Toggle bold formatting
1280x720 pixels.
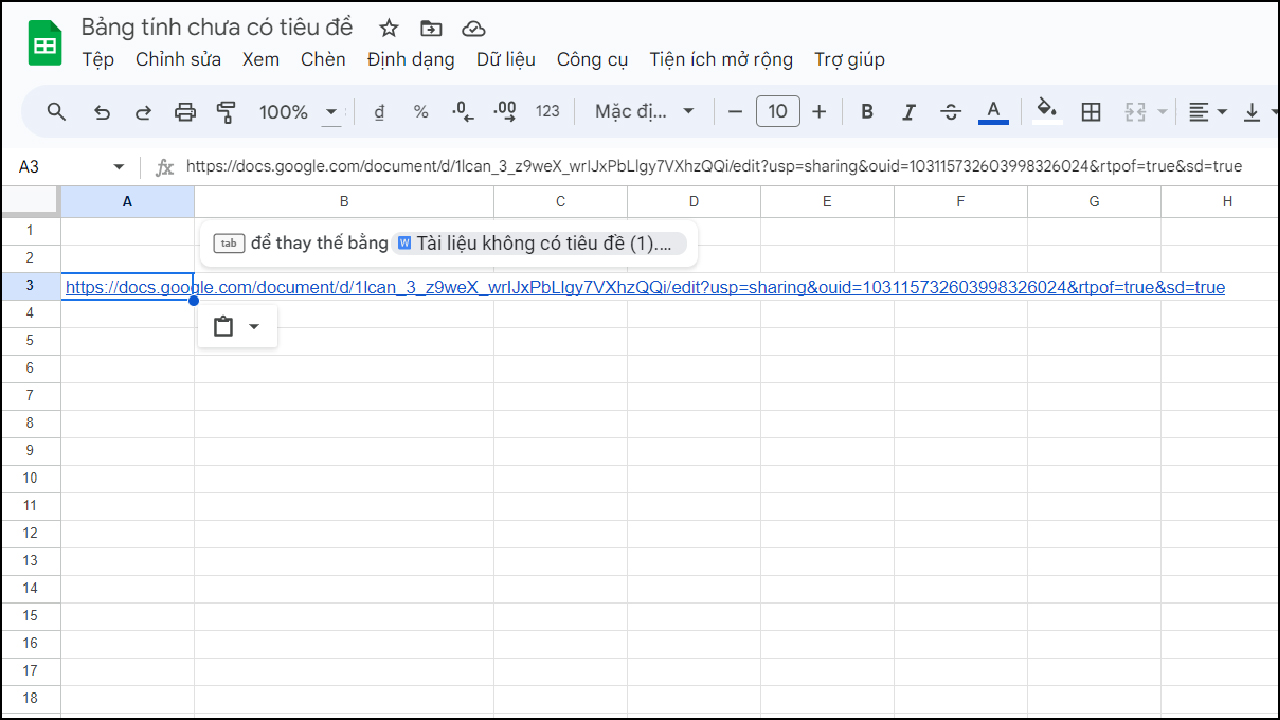tap(867, 112)
